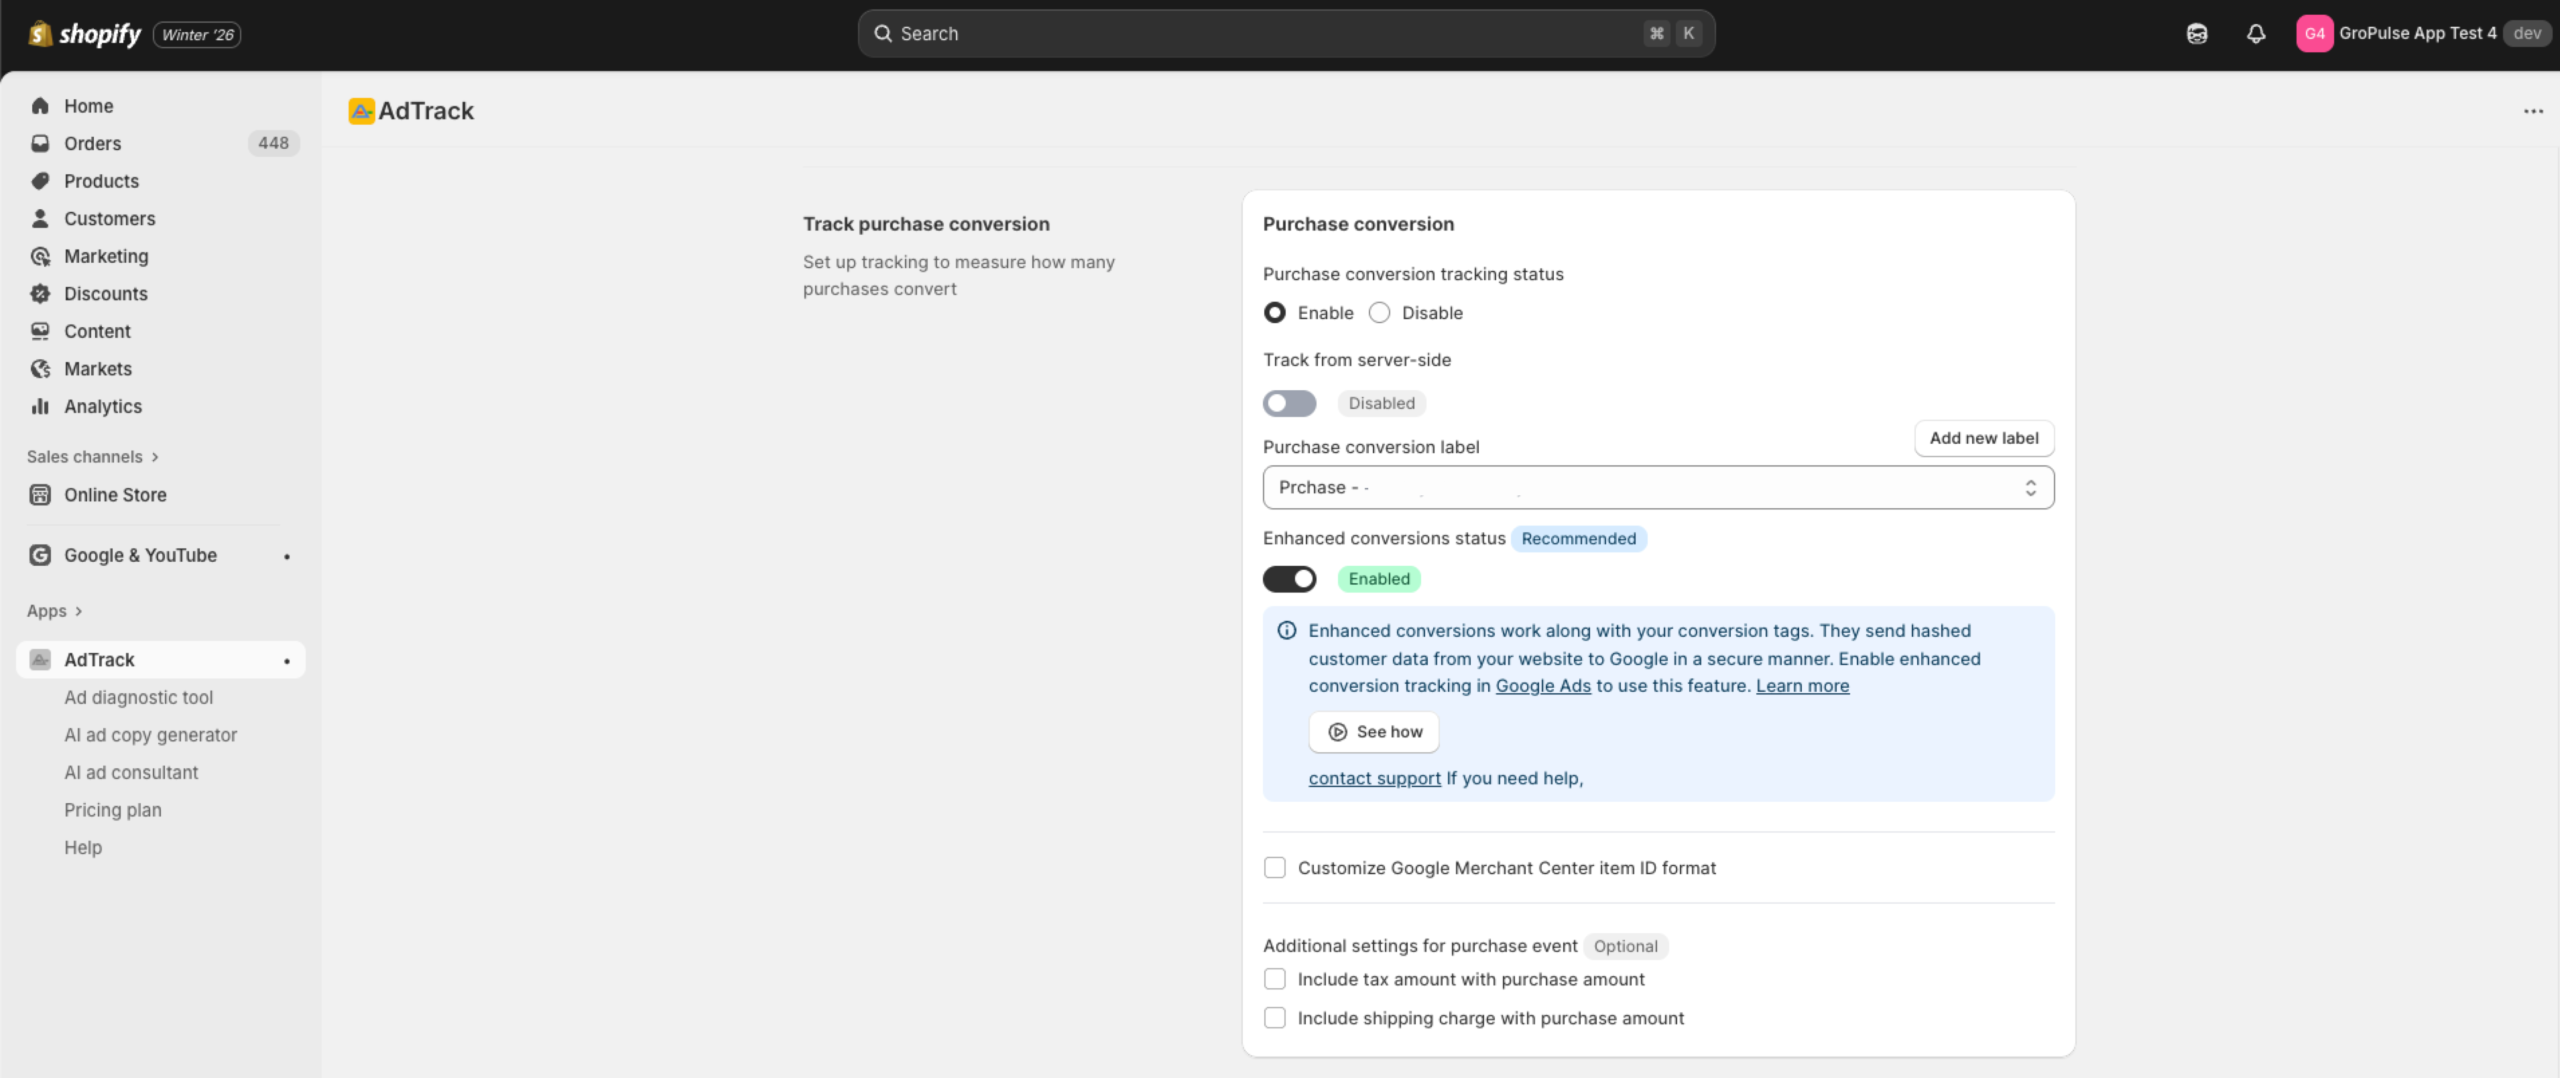Enable purchase conversion tracking status
The image size is (2560, 1078).
(x=1274, y=312)
